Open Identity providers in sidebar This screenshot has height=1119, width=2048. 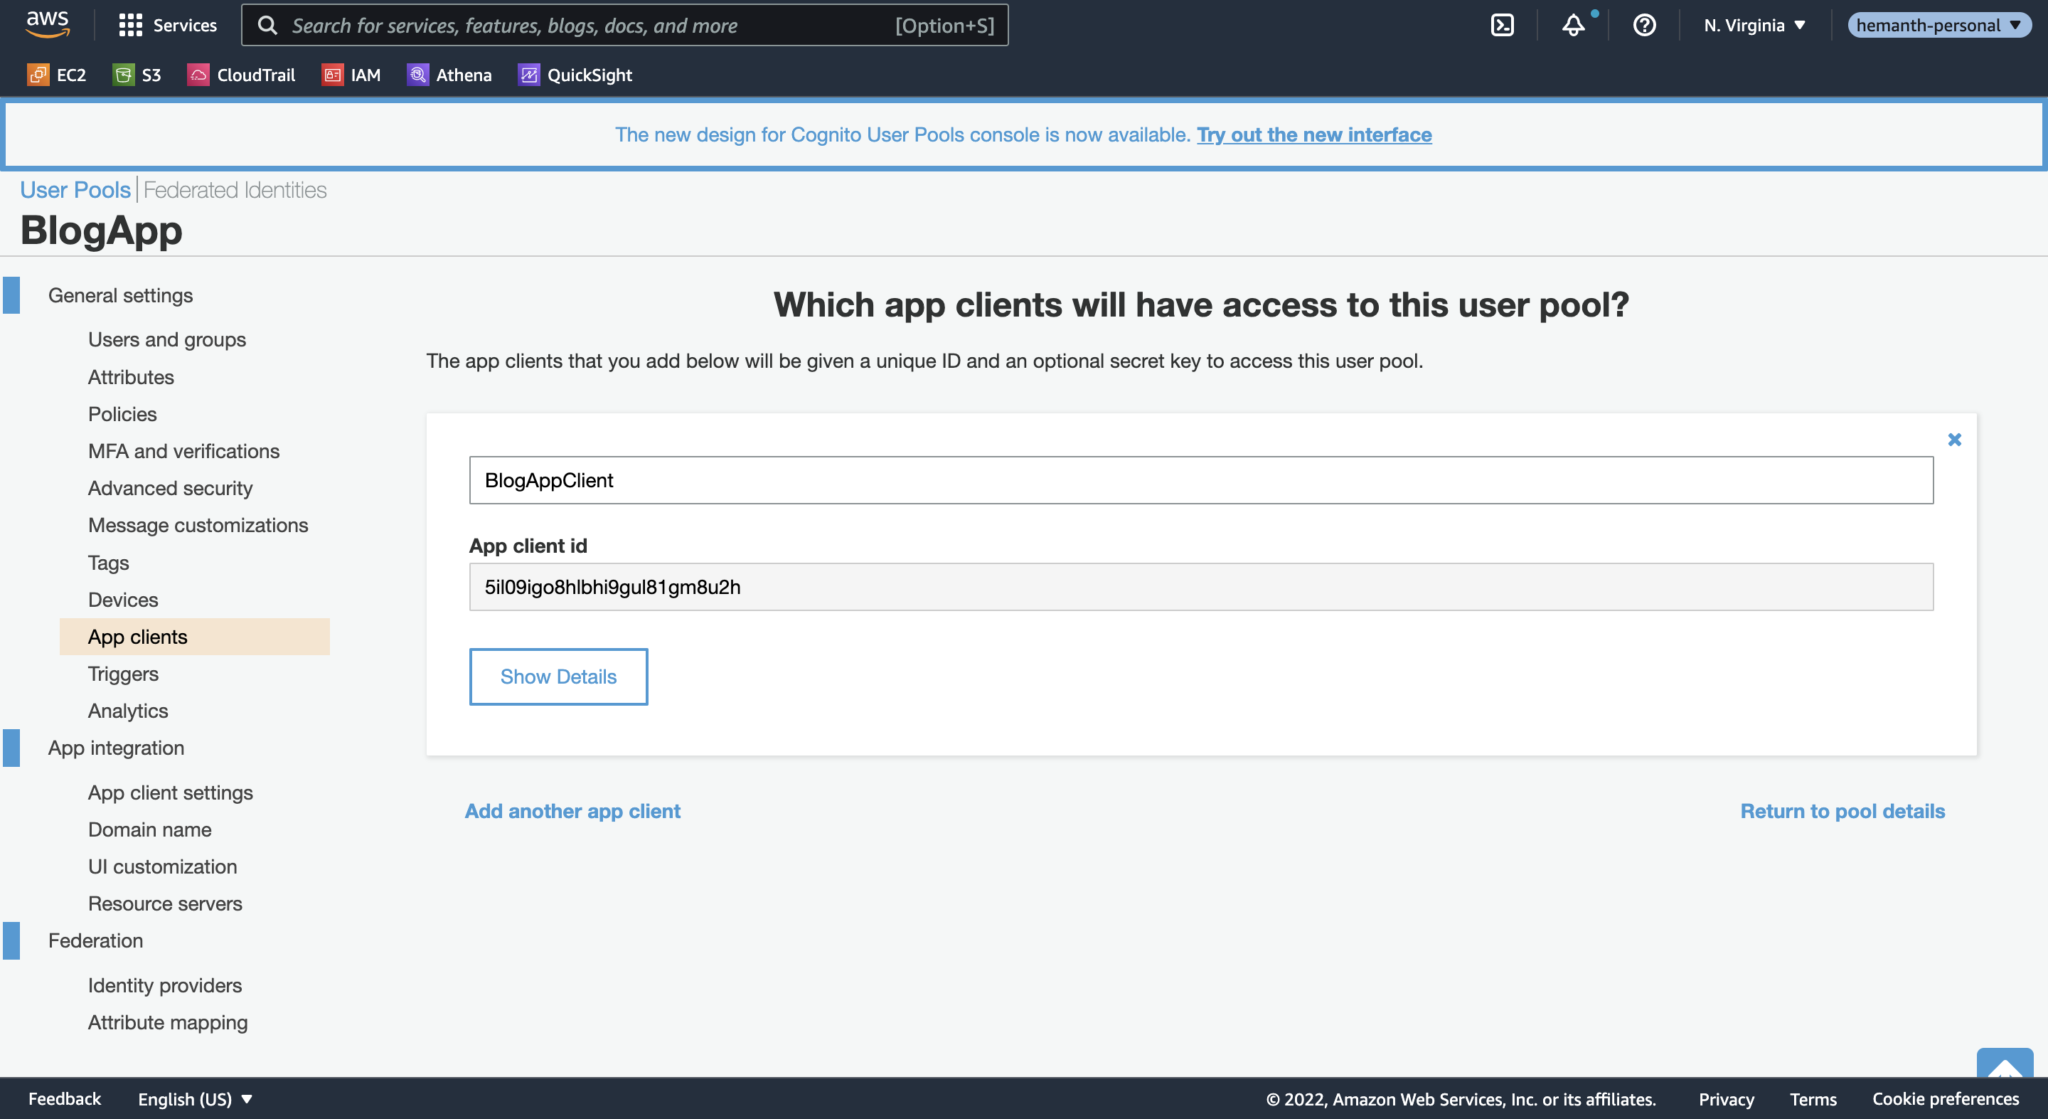click(x=165, y=986)
